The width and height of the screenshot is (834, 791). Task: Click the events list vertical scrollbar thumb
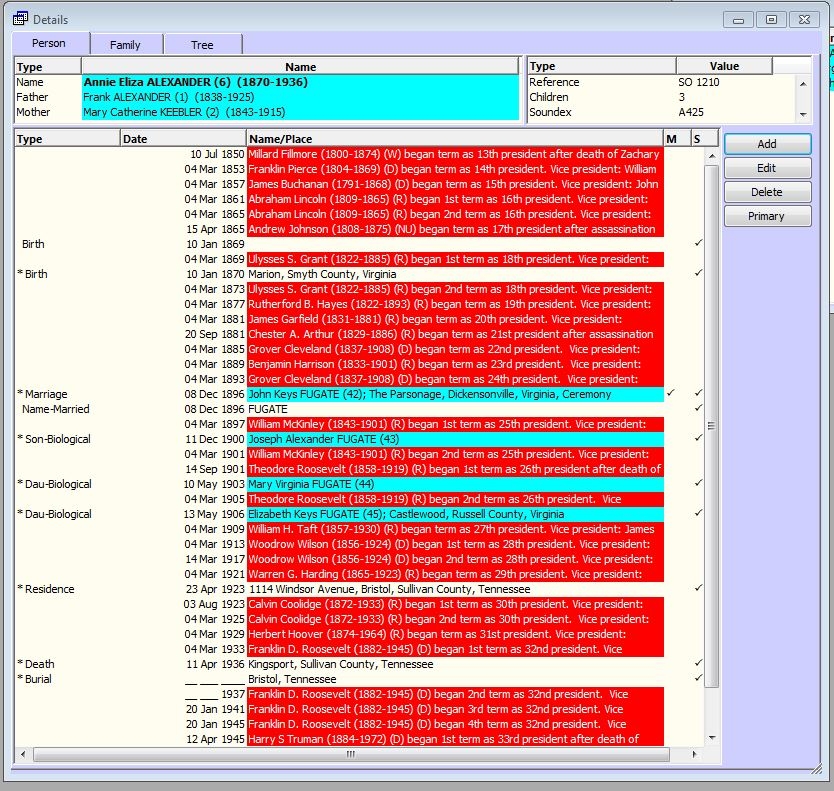712,426
